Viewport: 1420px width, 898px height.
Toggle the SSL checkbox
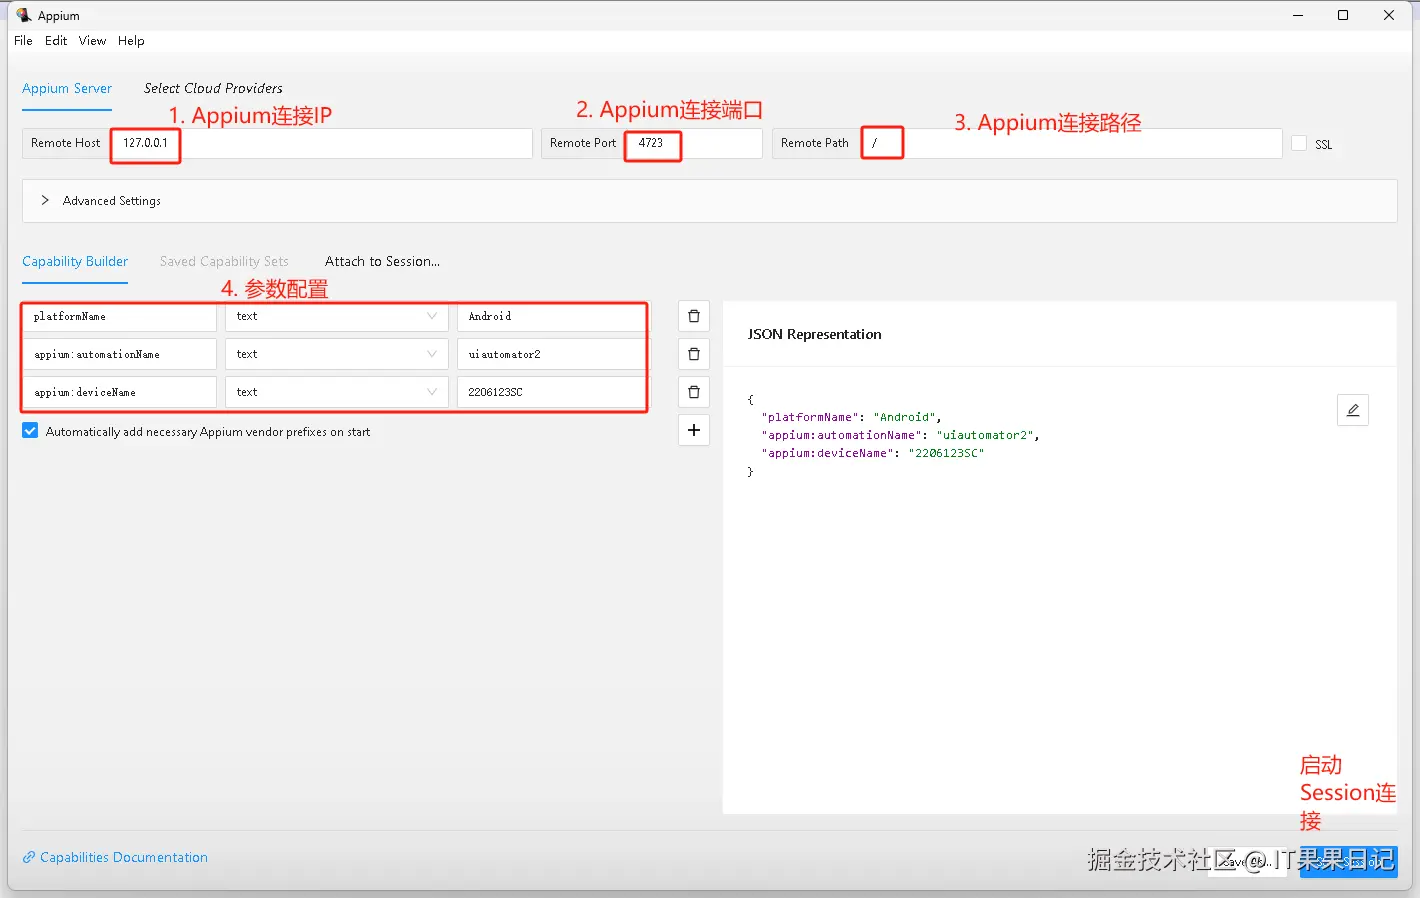click(x=1299, y=143)
